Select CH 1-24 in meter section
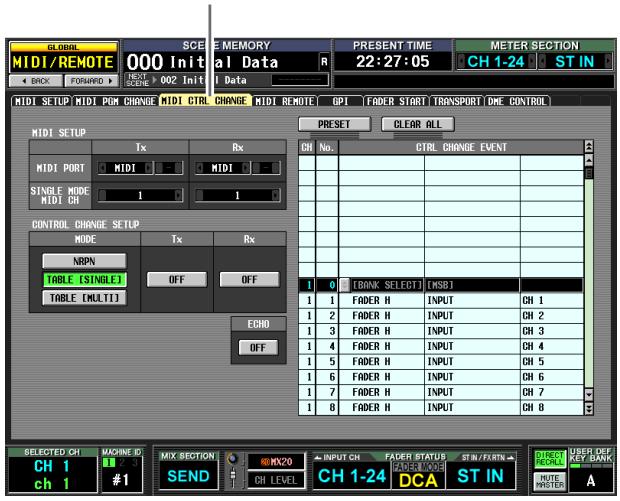Image resolution: width=620 pixels, height=501 pixels. pyautogui.click(x=496, y=62)
